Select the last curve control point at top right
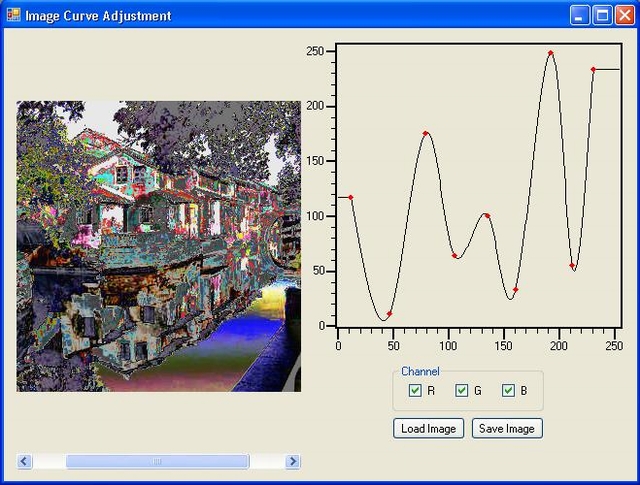 tap(593, 70)
